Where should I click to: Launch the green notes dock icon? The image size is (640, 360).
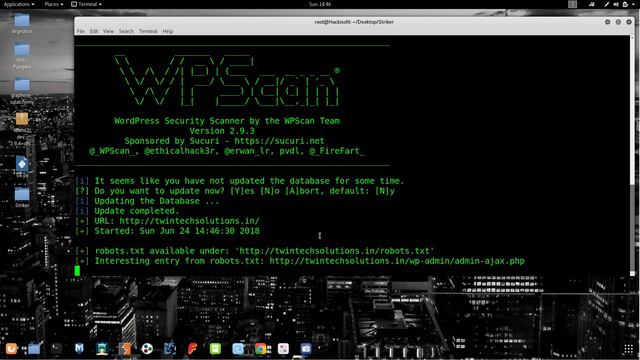coord(215,349)
